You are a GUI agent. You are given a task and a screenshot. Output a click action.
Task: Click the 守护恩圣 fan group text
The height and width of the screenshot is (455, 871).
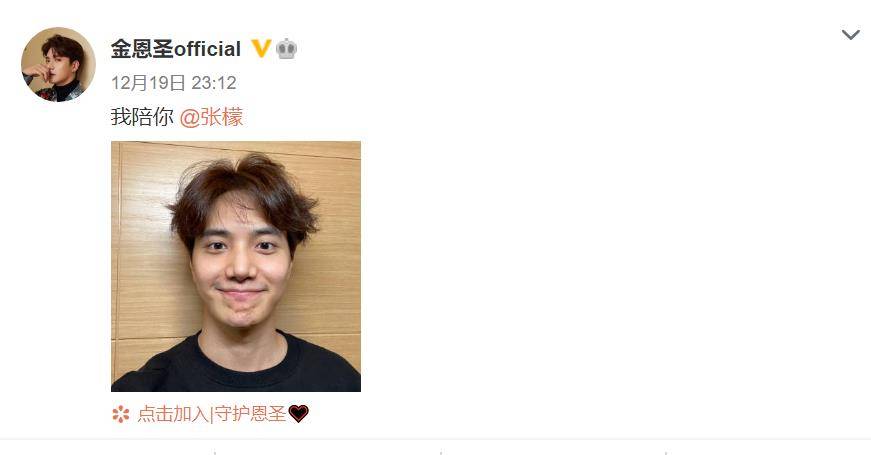point(250,414)
